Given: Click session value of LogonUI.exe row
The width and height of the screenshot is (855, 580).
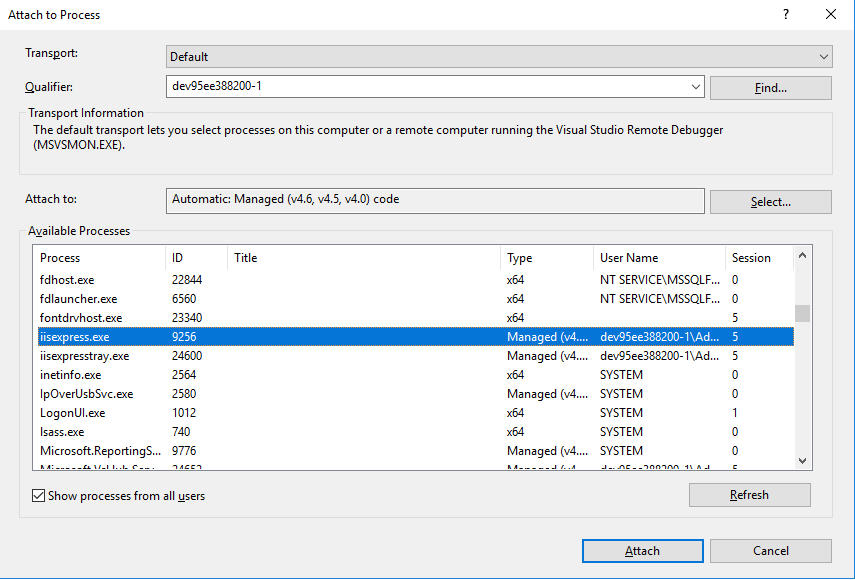Looking at the screenshot, I should pyautogui.click(x=735, y=413).
